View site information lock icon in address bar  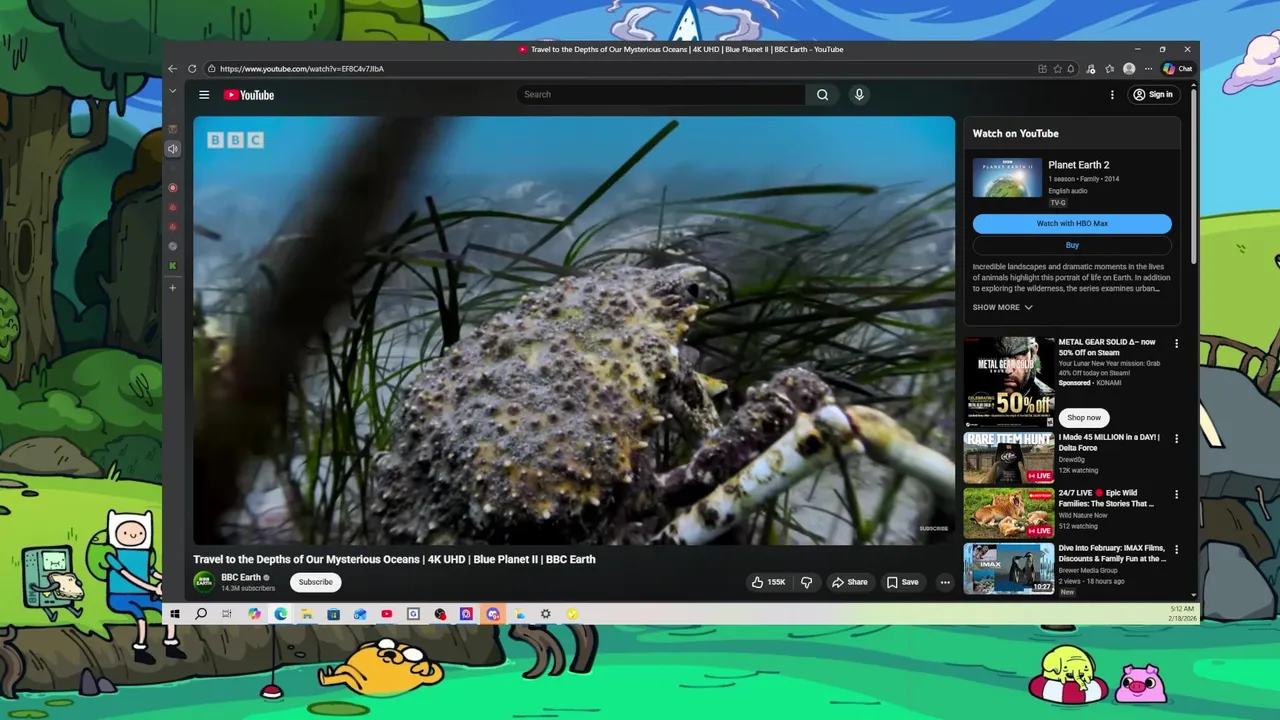click(x=211, y=69)
